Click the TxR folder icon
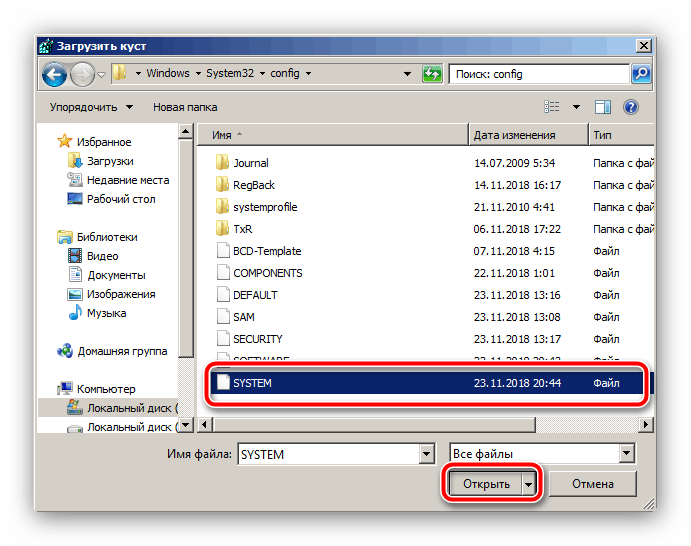Screen dimensions: 691x546 click(223, 229)
